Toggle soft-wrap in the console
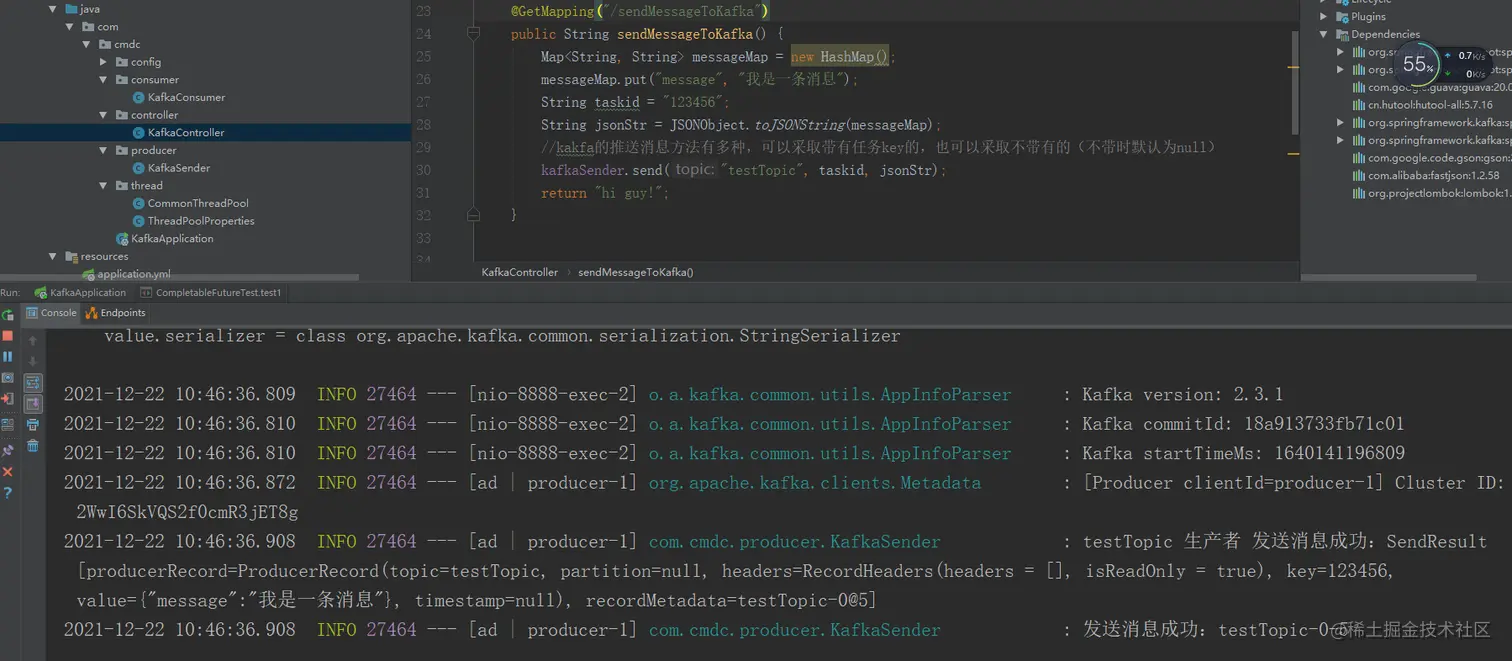1512x661 pixels. point(33,382)
